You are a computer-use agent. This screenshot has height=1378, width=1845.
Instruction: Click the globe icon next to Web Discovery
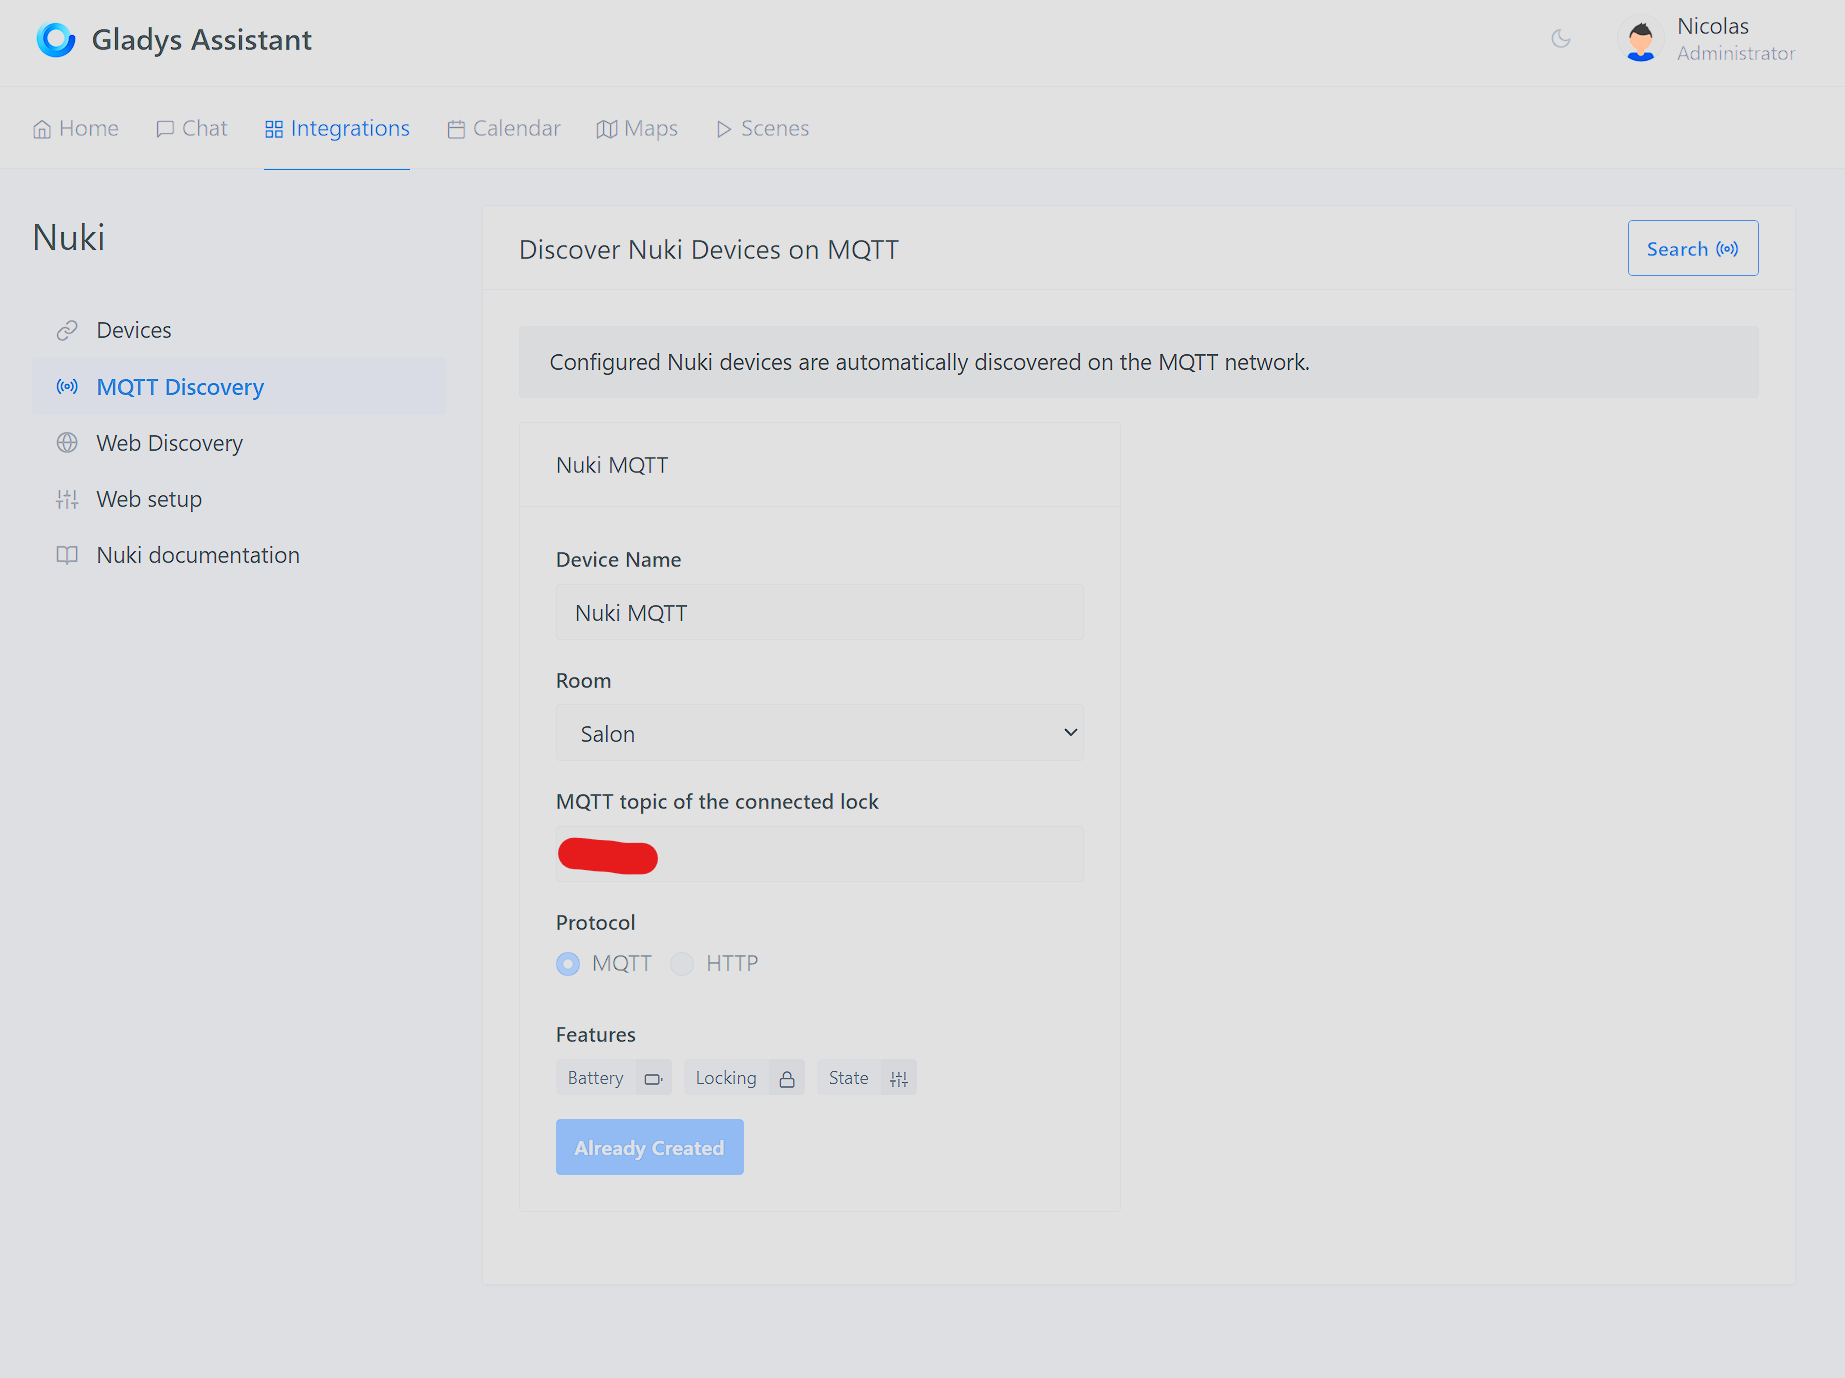(67, 443)
